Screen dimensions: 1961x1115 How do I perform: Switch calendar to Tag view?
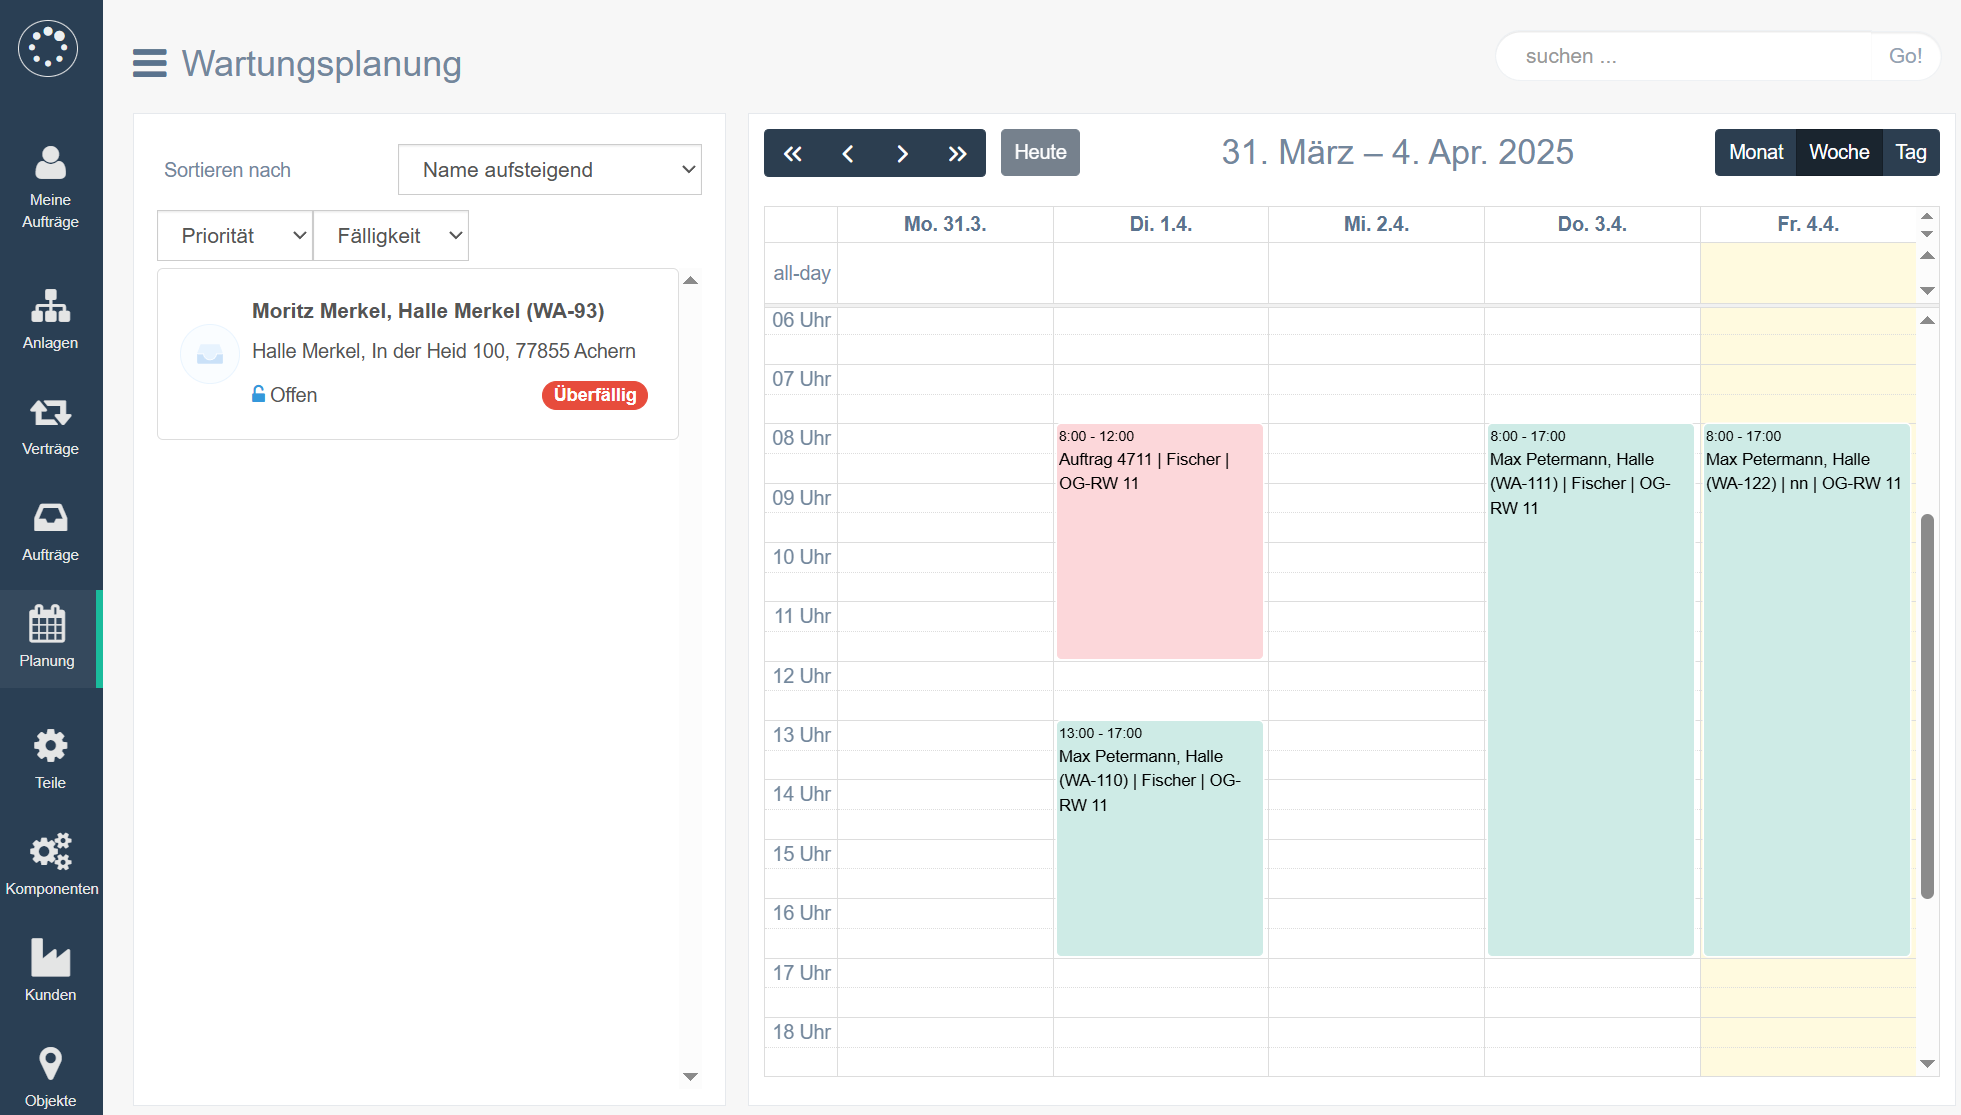(x=1910, y=153)
